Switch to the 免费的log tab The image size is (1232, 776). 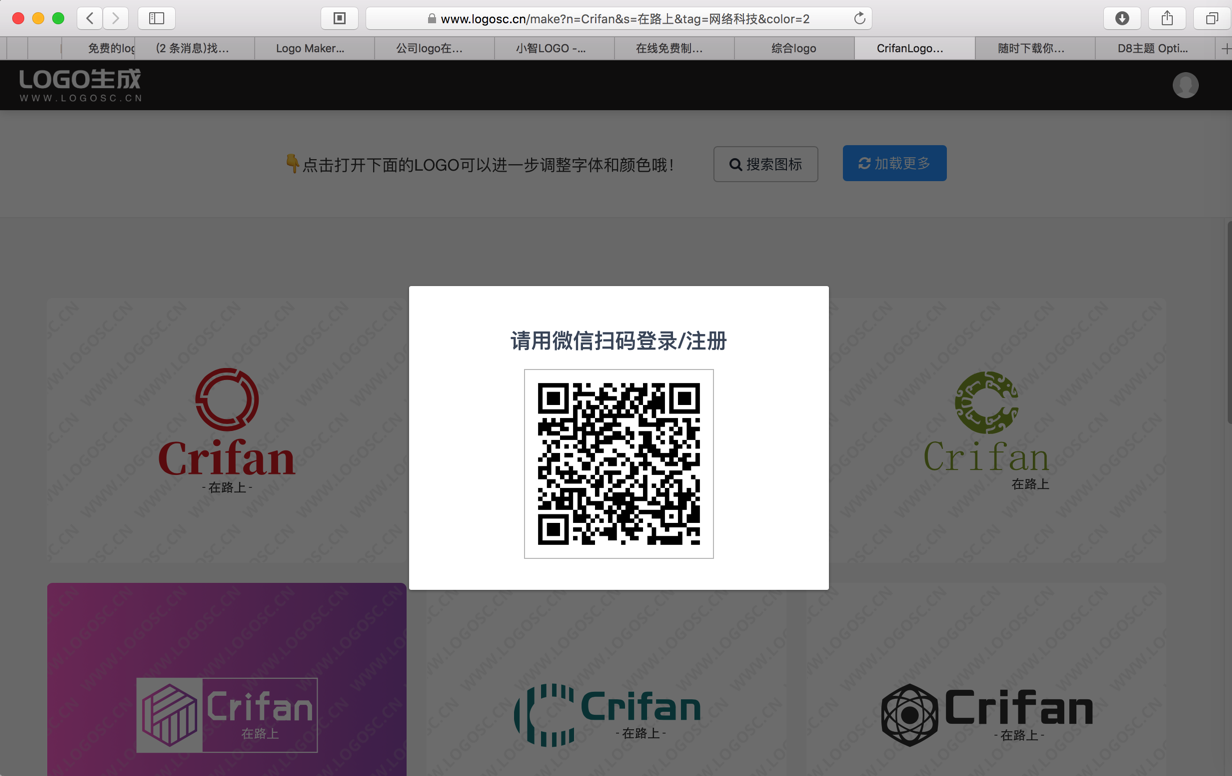click(x=98, y=48)
